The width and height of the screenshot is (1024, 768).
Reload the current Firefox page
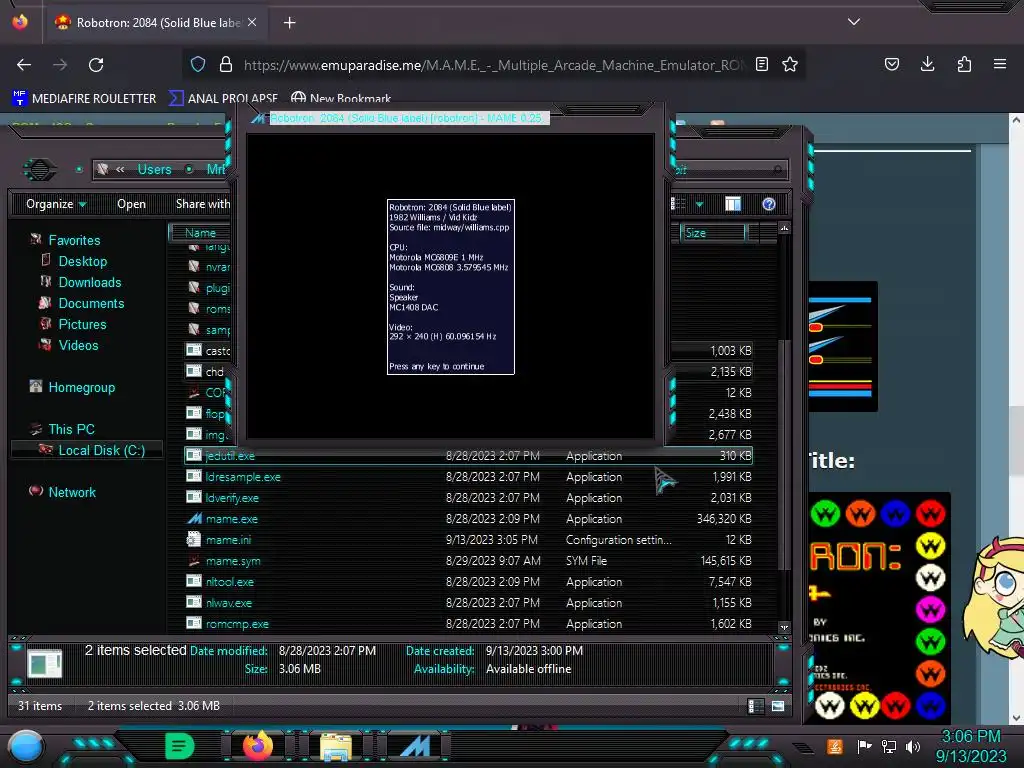tap(96, 65)
